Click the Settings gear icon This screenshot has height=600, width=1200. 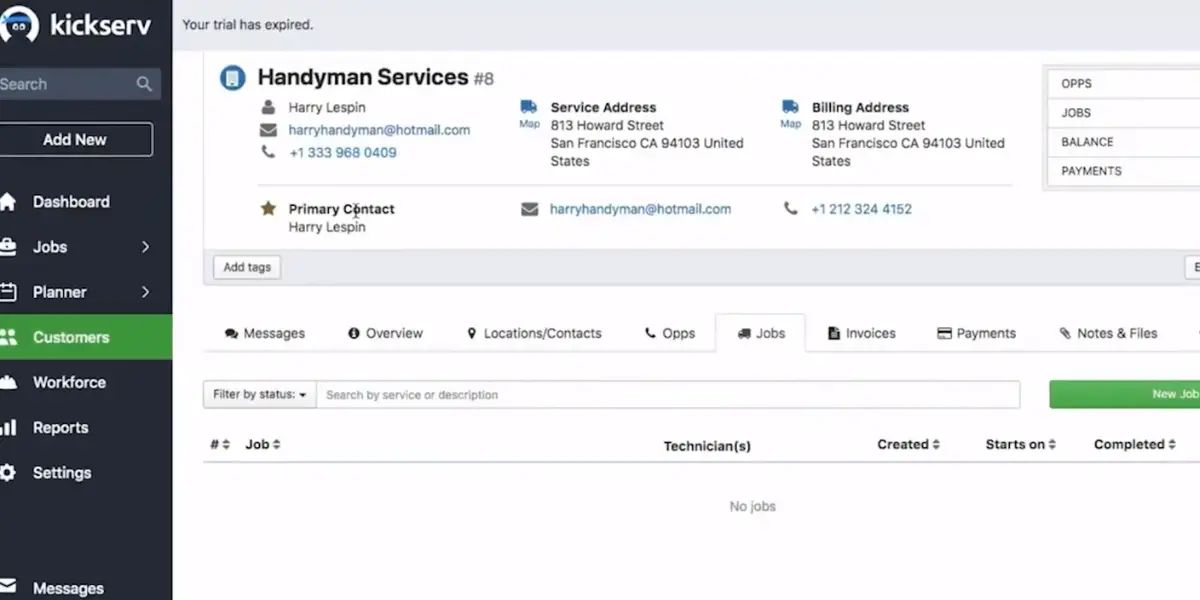[x=8, y=473]
